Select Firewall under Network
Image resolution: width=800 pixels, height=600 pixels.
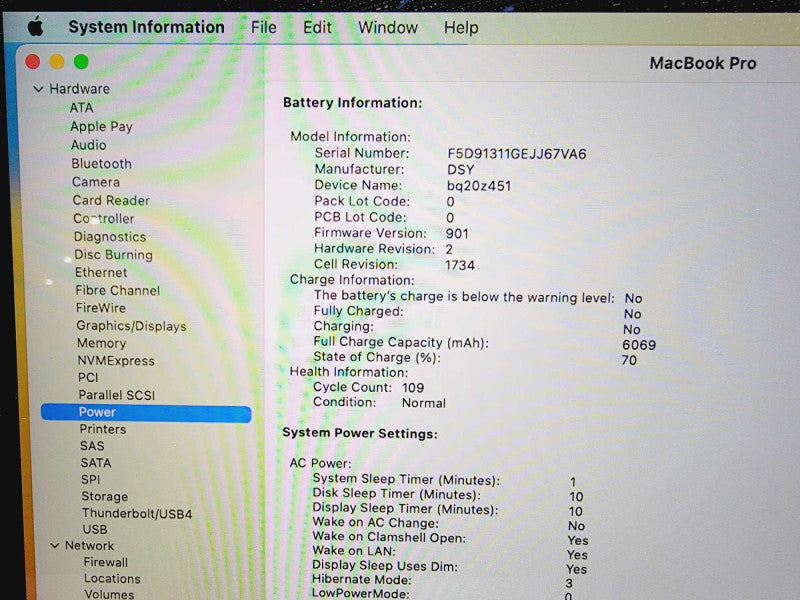coord(106,562)
